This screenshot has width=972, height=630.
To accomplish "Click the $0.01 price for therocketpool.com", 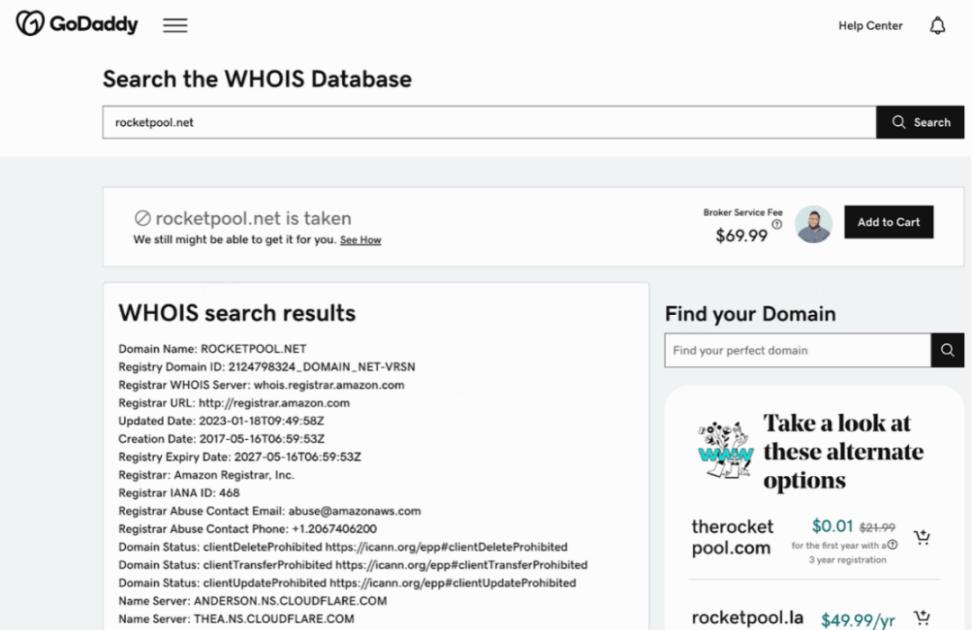I will (833, 526).
